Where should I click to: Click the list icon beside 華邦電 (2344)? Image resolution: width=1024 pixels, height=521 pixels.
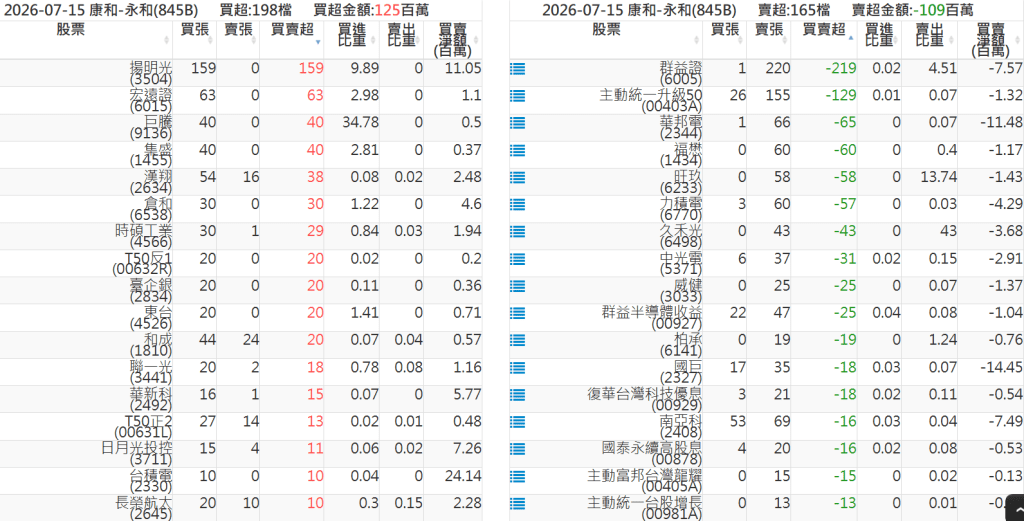tap(517, 123)
